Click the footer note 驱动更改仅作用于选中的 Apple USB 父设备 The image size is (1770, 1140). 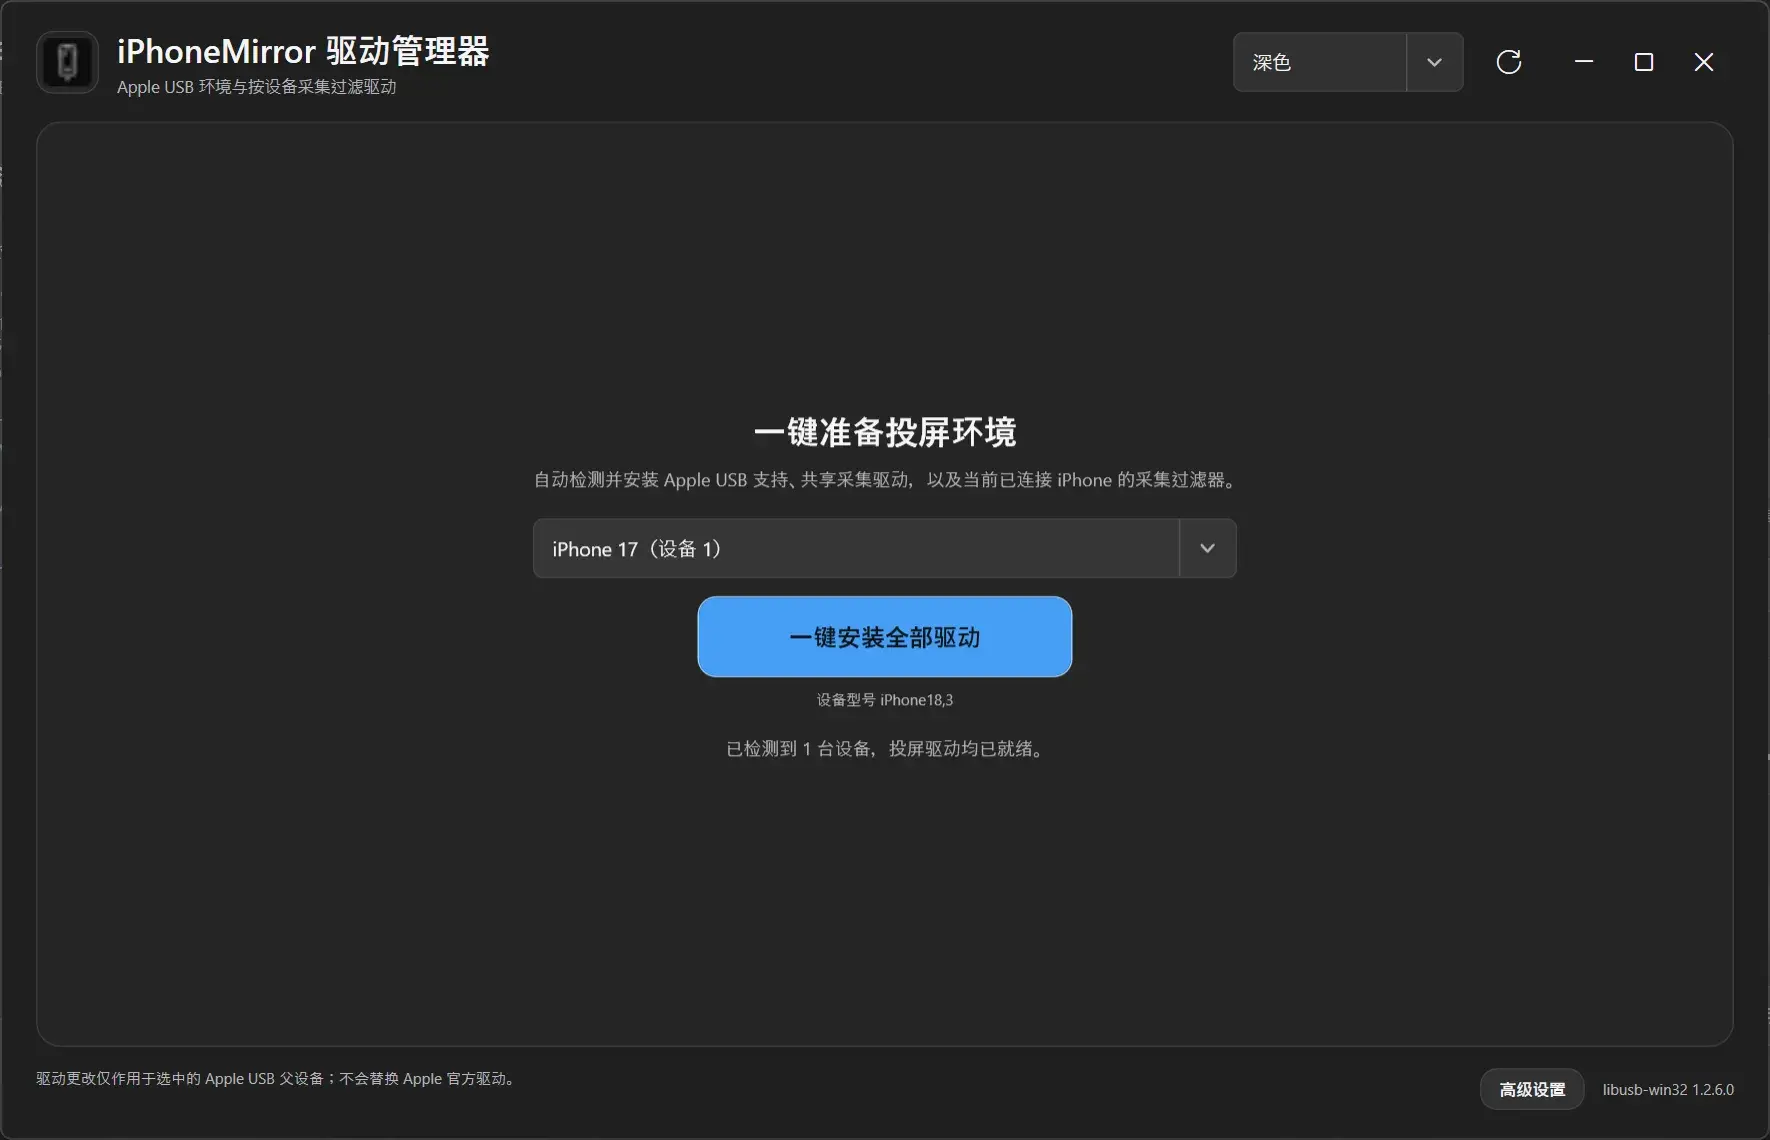[x=275, y=1079]
